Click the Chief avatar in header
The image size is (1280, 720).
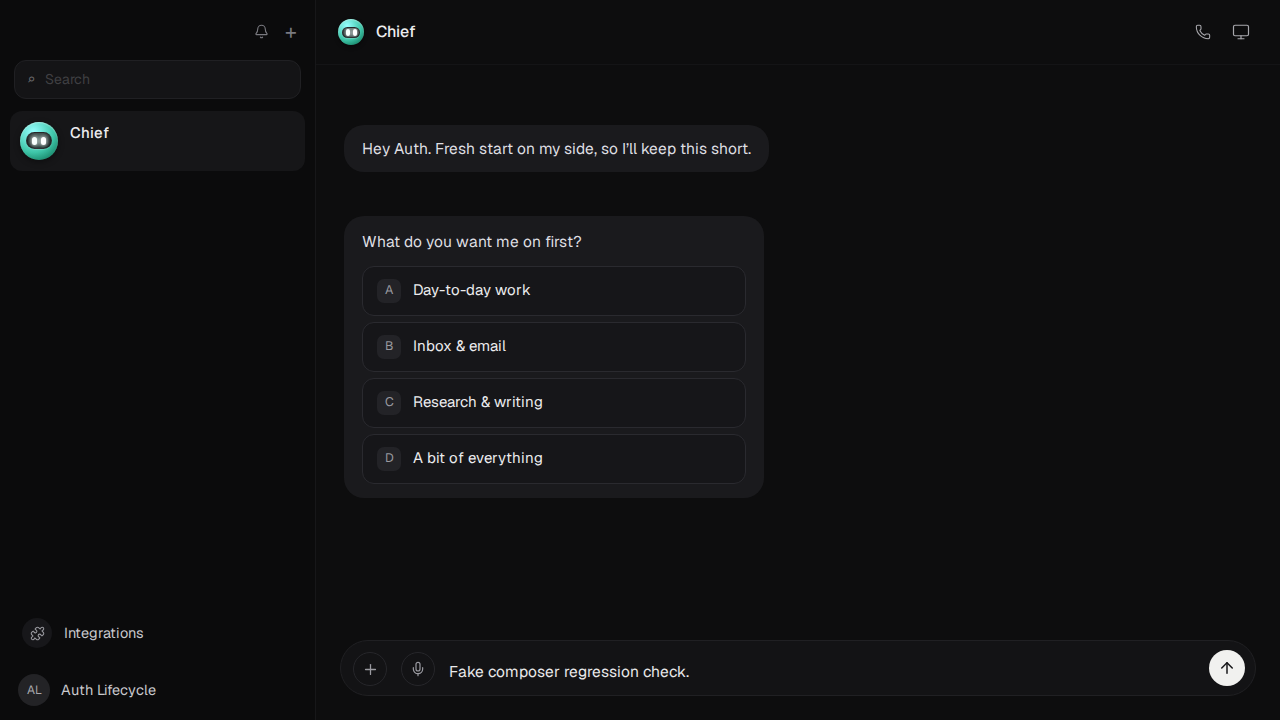coord(351,32)
